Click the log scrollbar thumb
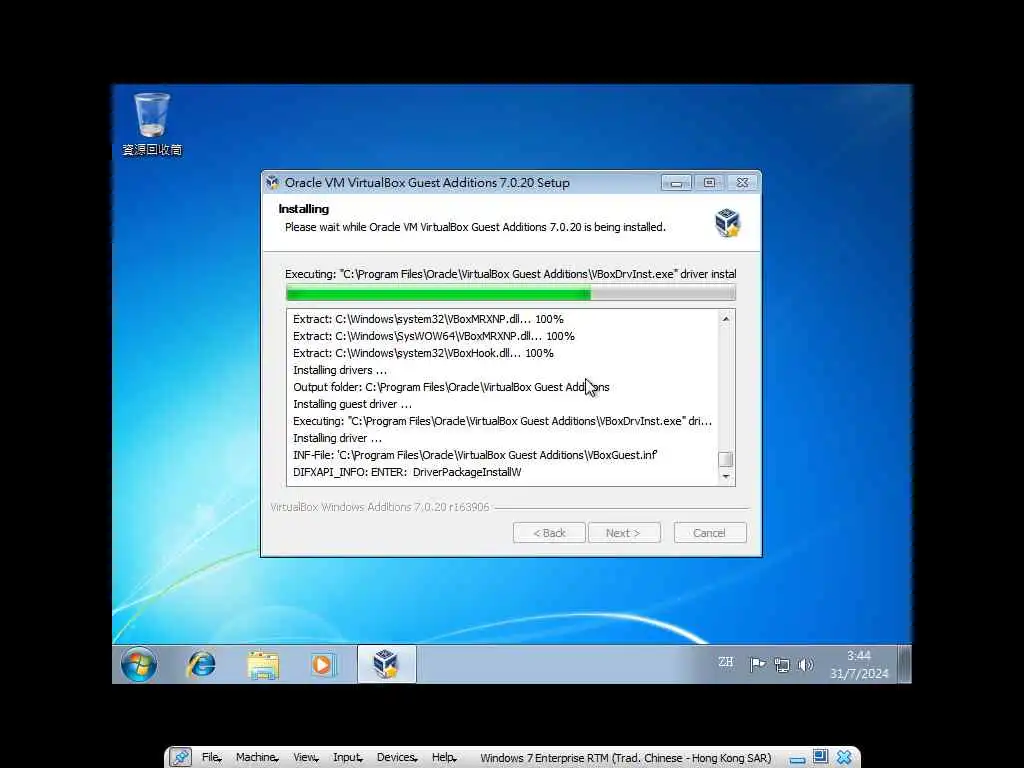Image resolution: width=1024 pixels, height=768 pixels. [726, 459]
